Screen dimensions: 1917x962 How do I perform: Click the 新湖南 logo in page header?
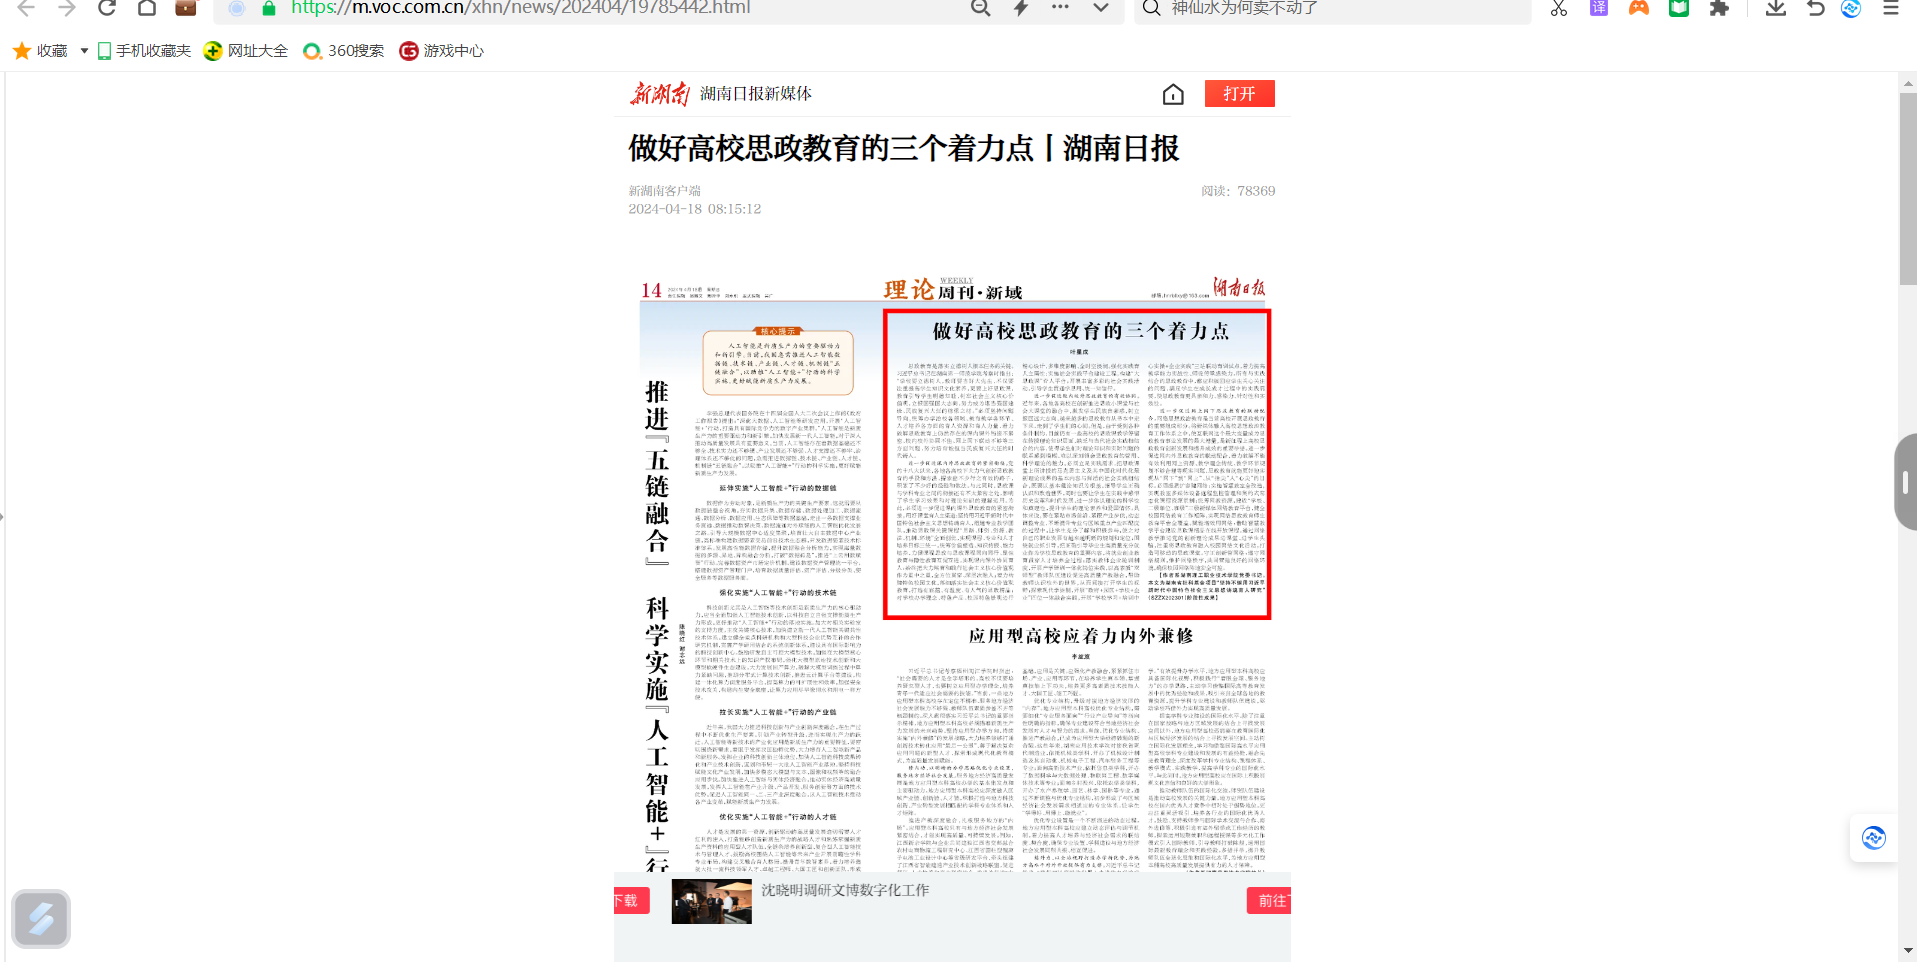[659, 94]
